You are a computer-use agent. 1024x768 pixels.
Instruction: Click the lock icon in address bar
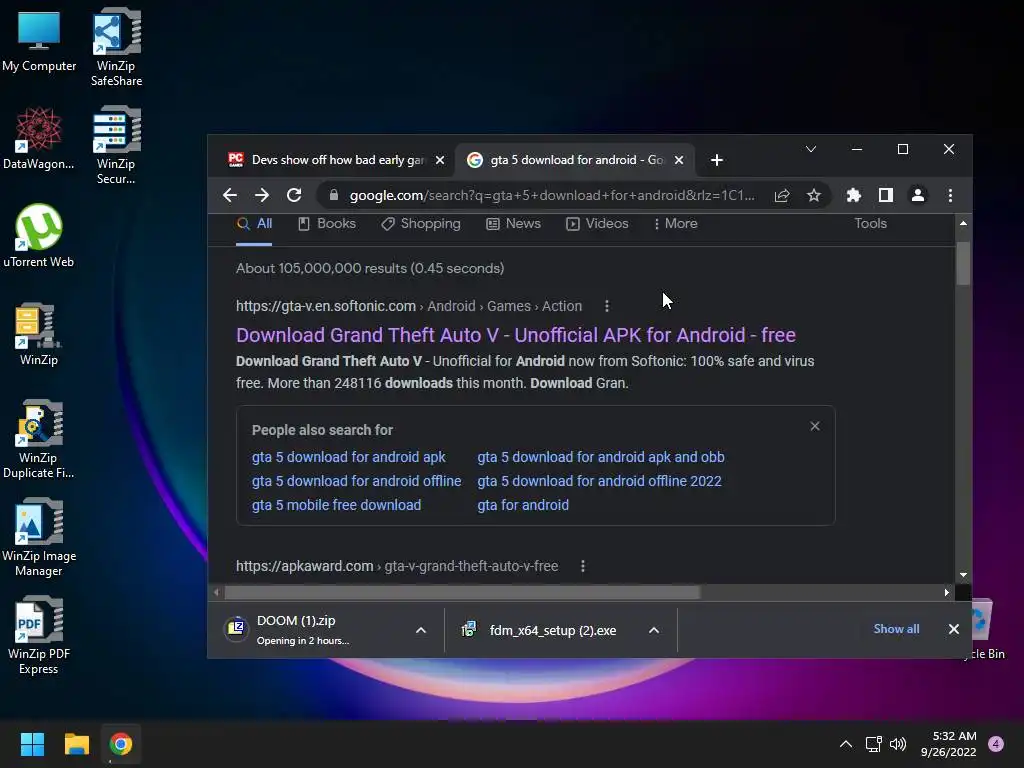334,195
